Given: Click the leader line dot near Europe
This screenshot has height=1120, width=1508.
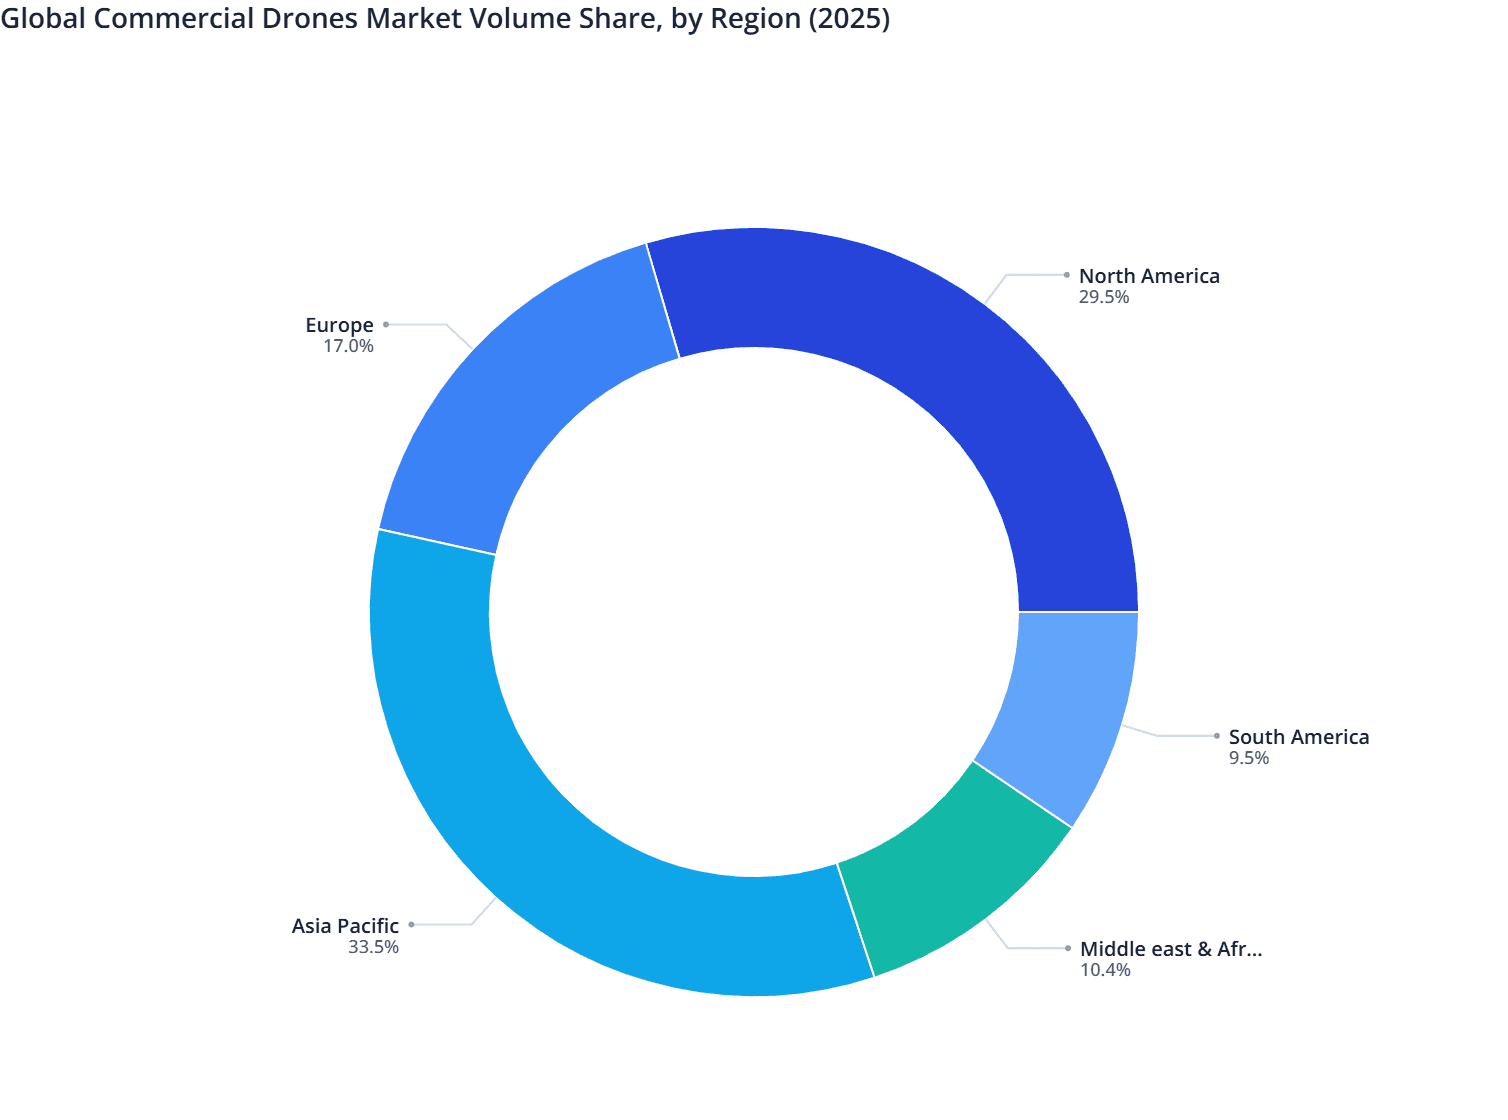Looking at the screenshot, I should coord(388,325).
